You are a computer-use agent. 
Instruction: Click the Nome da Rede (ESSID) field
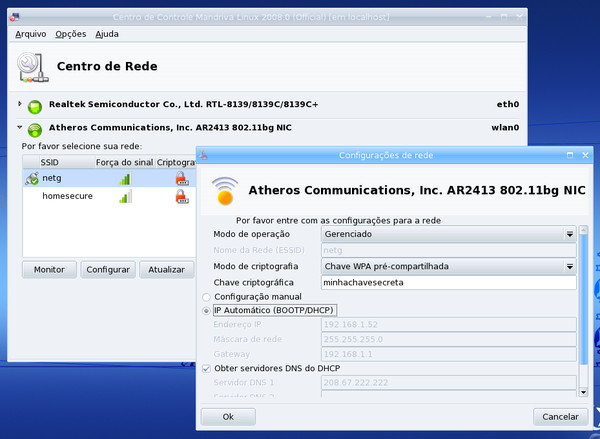448,250
